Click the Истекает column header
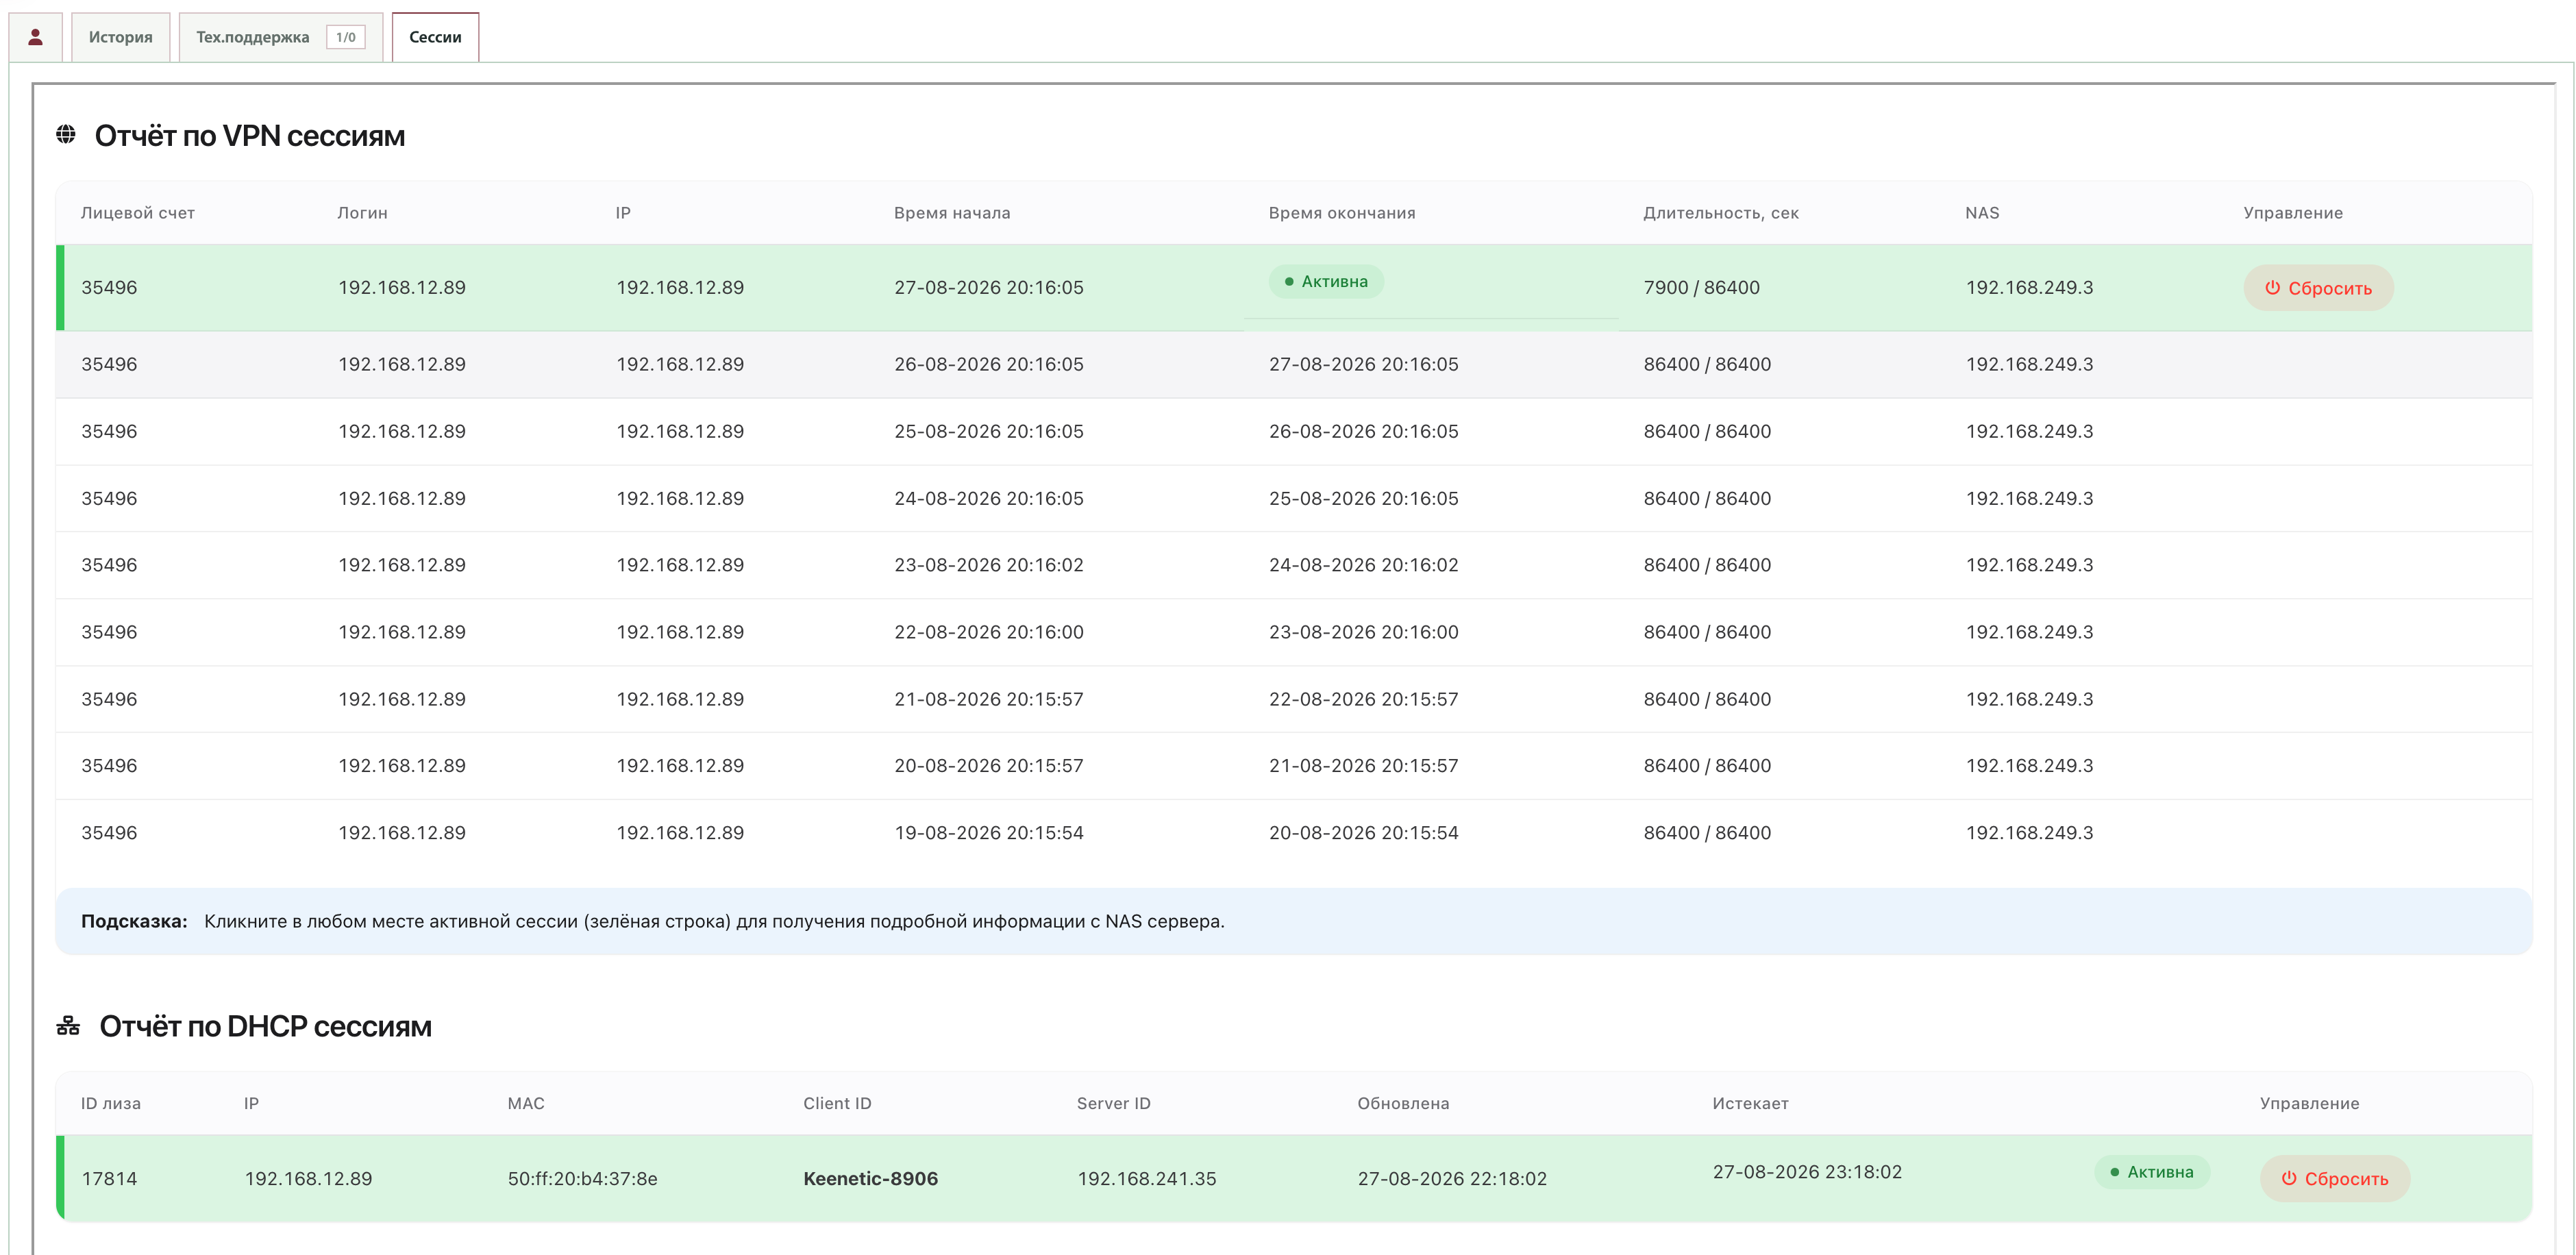The image size is (2576, 1255). coord(1750,1103)
